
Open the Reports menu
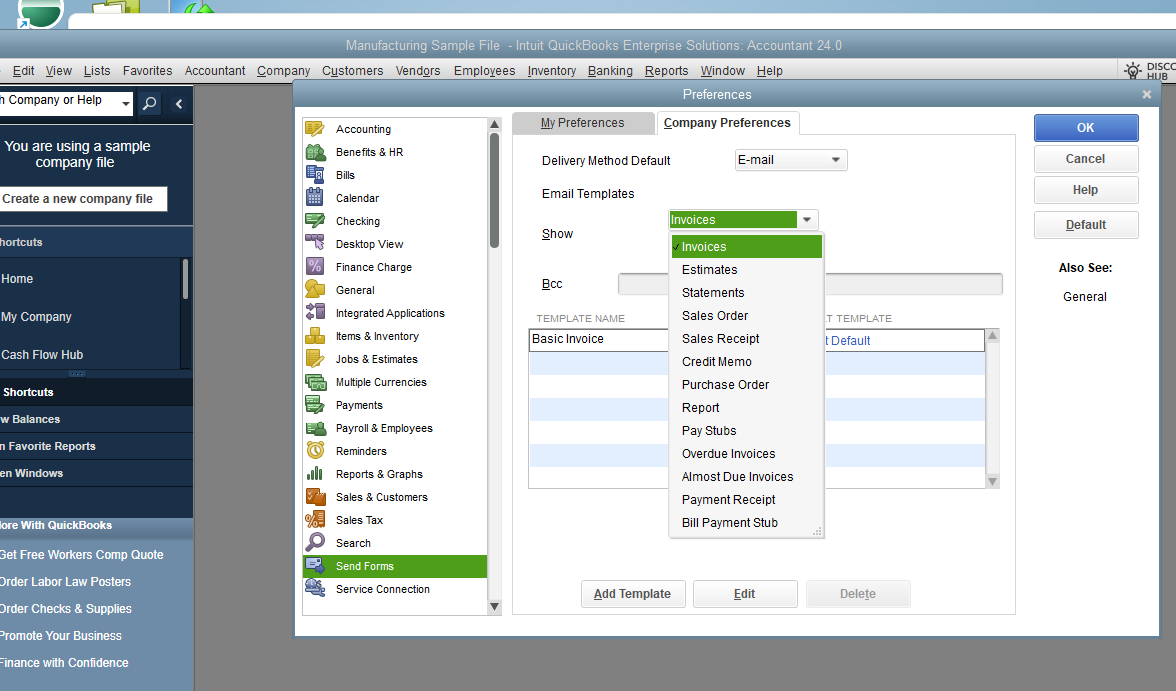pos(666,71)
